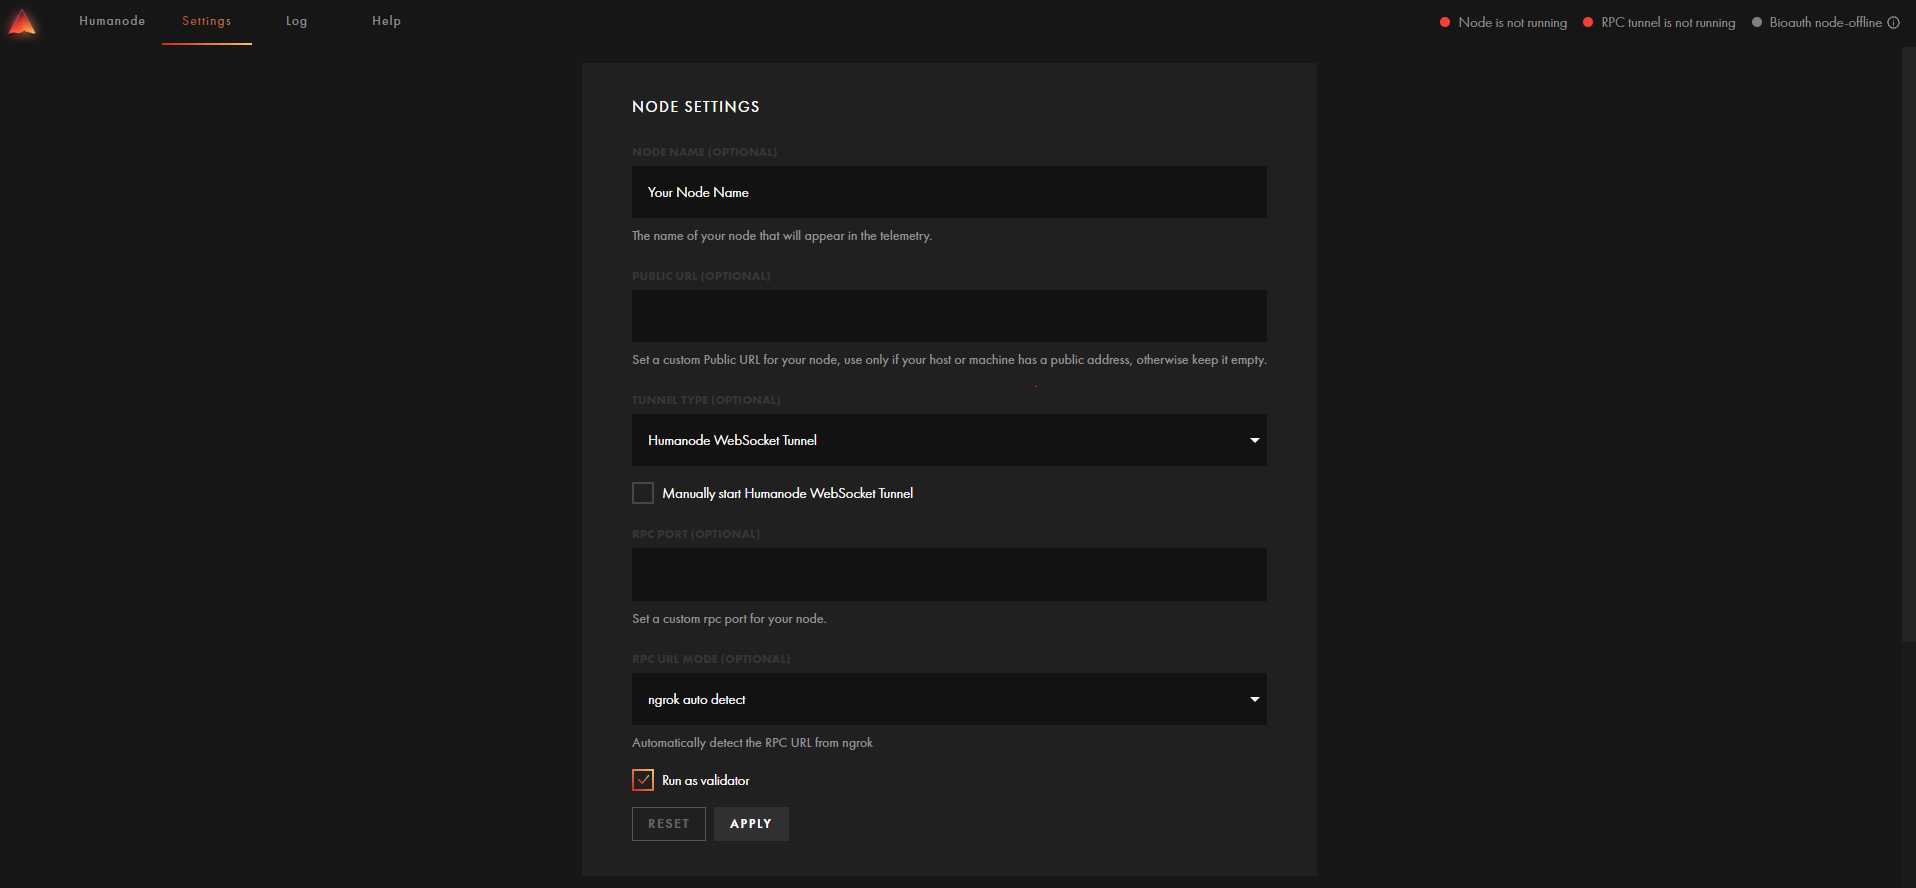This screenshot has width=1916, height=888.
Task: Focus the Public URL input field
Action: coord(949,316)
